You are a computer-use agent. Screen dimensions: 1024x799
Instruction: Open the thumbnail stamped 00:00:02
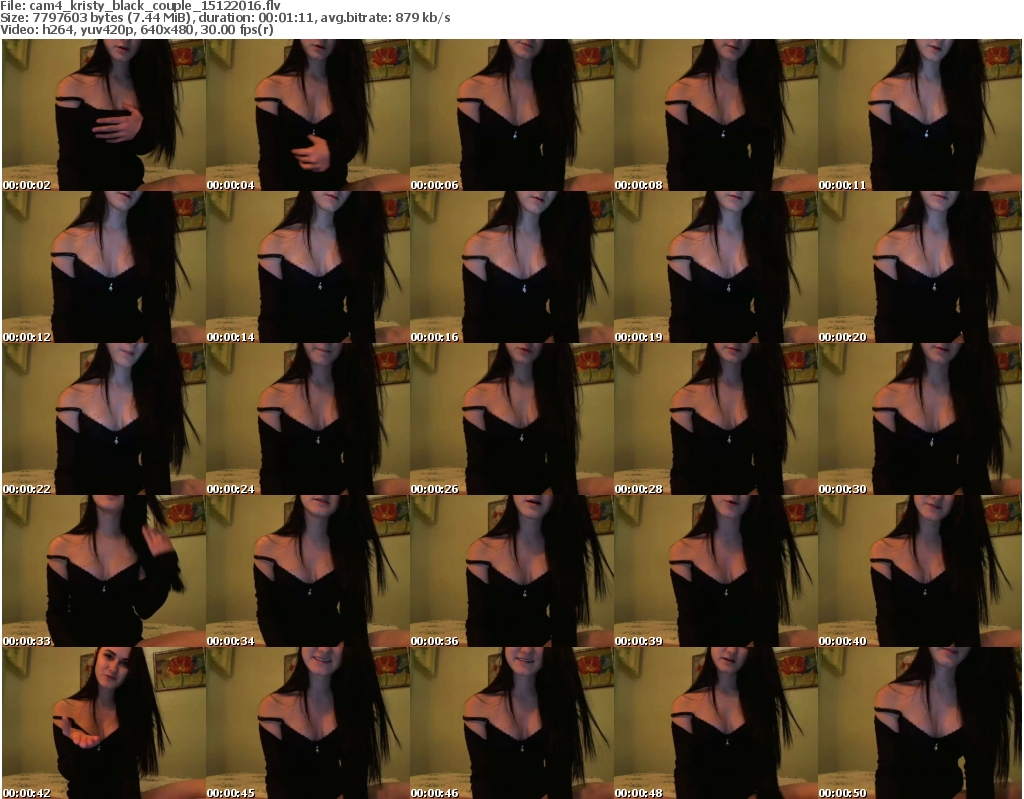(104, 115)
